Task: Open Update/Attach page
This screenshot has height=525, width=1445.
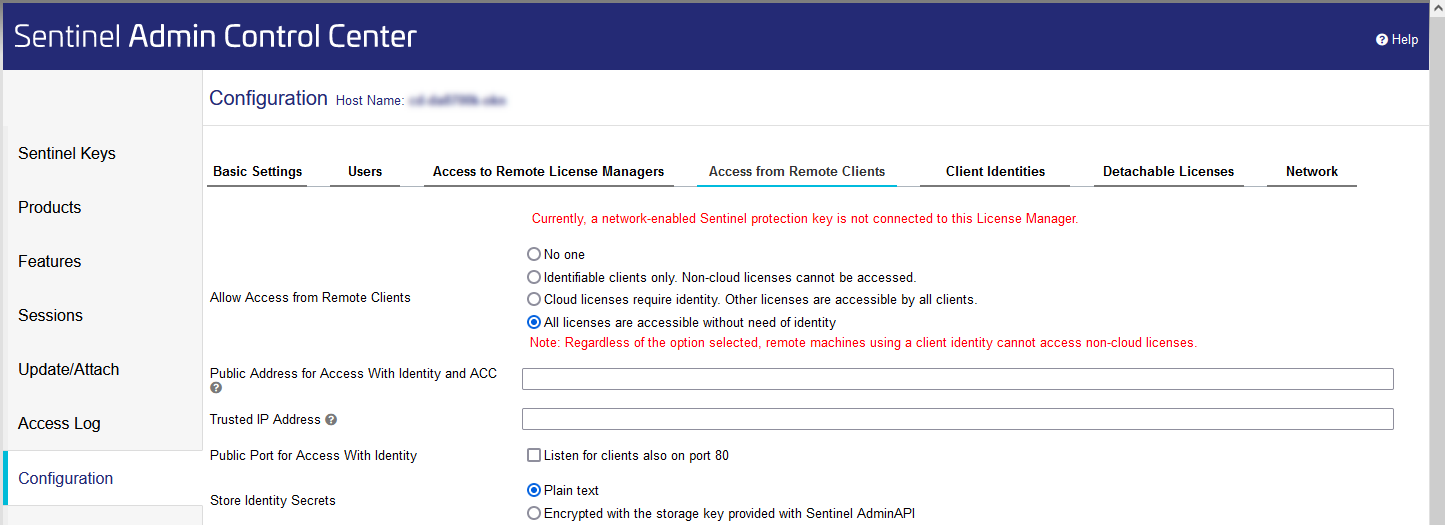Action: click(x=69, y=369)
